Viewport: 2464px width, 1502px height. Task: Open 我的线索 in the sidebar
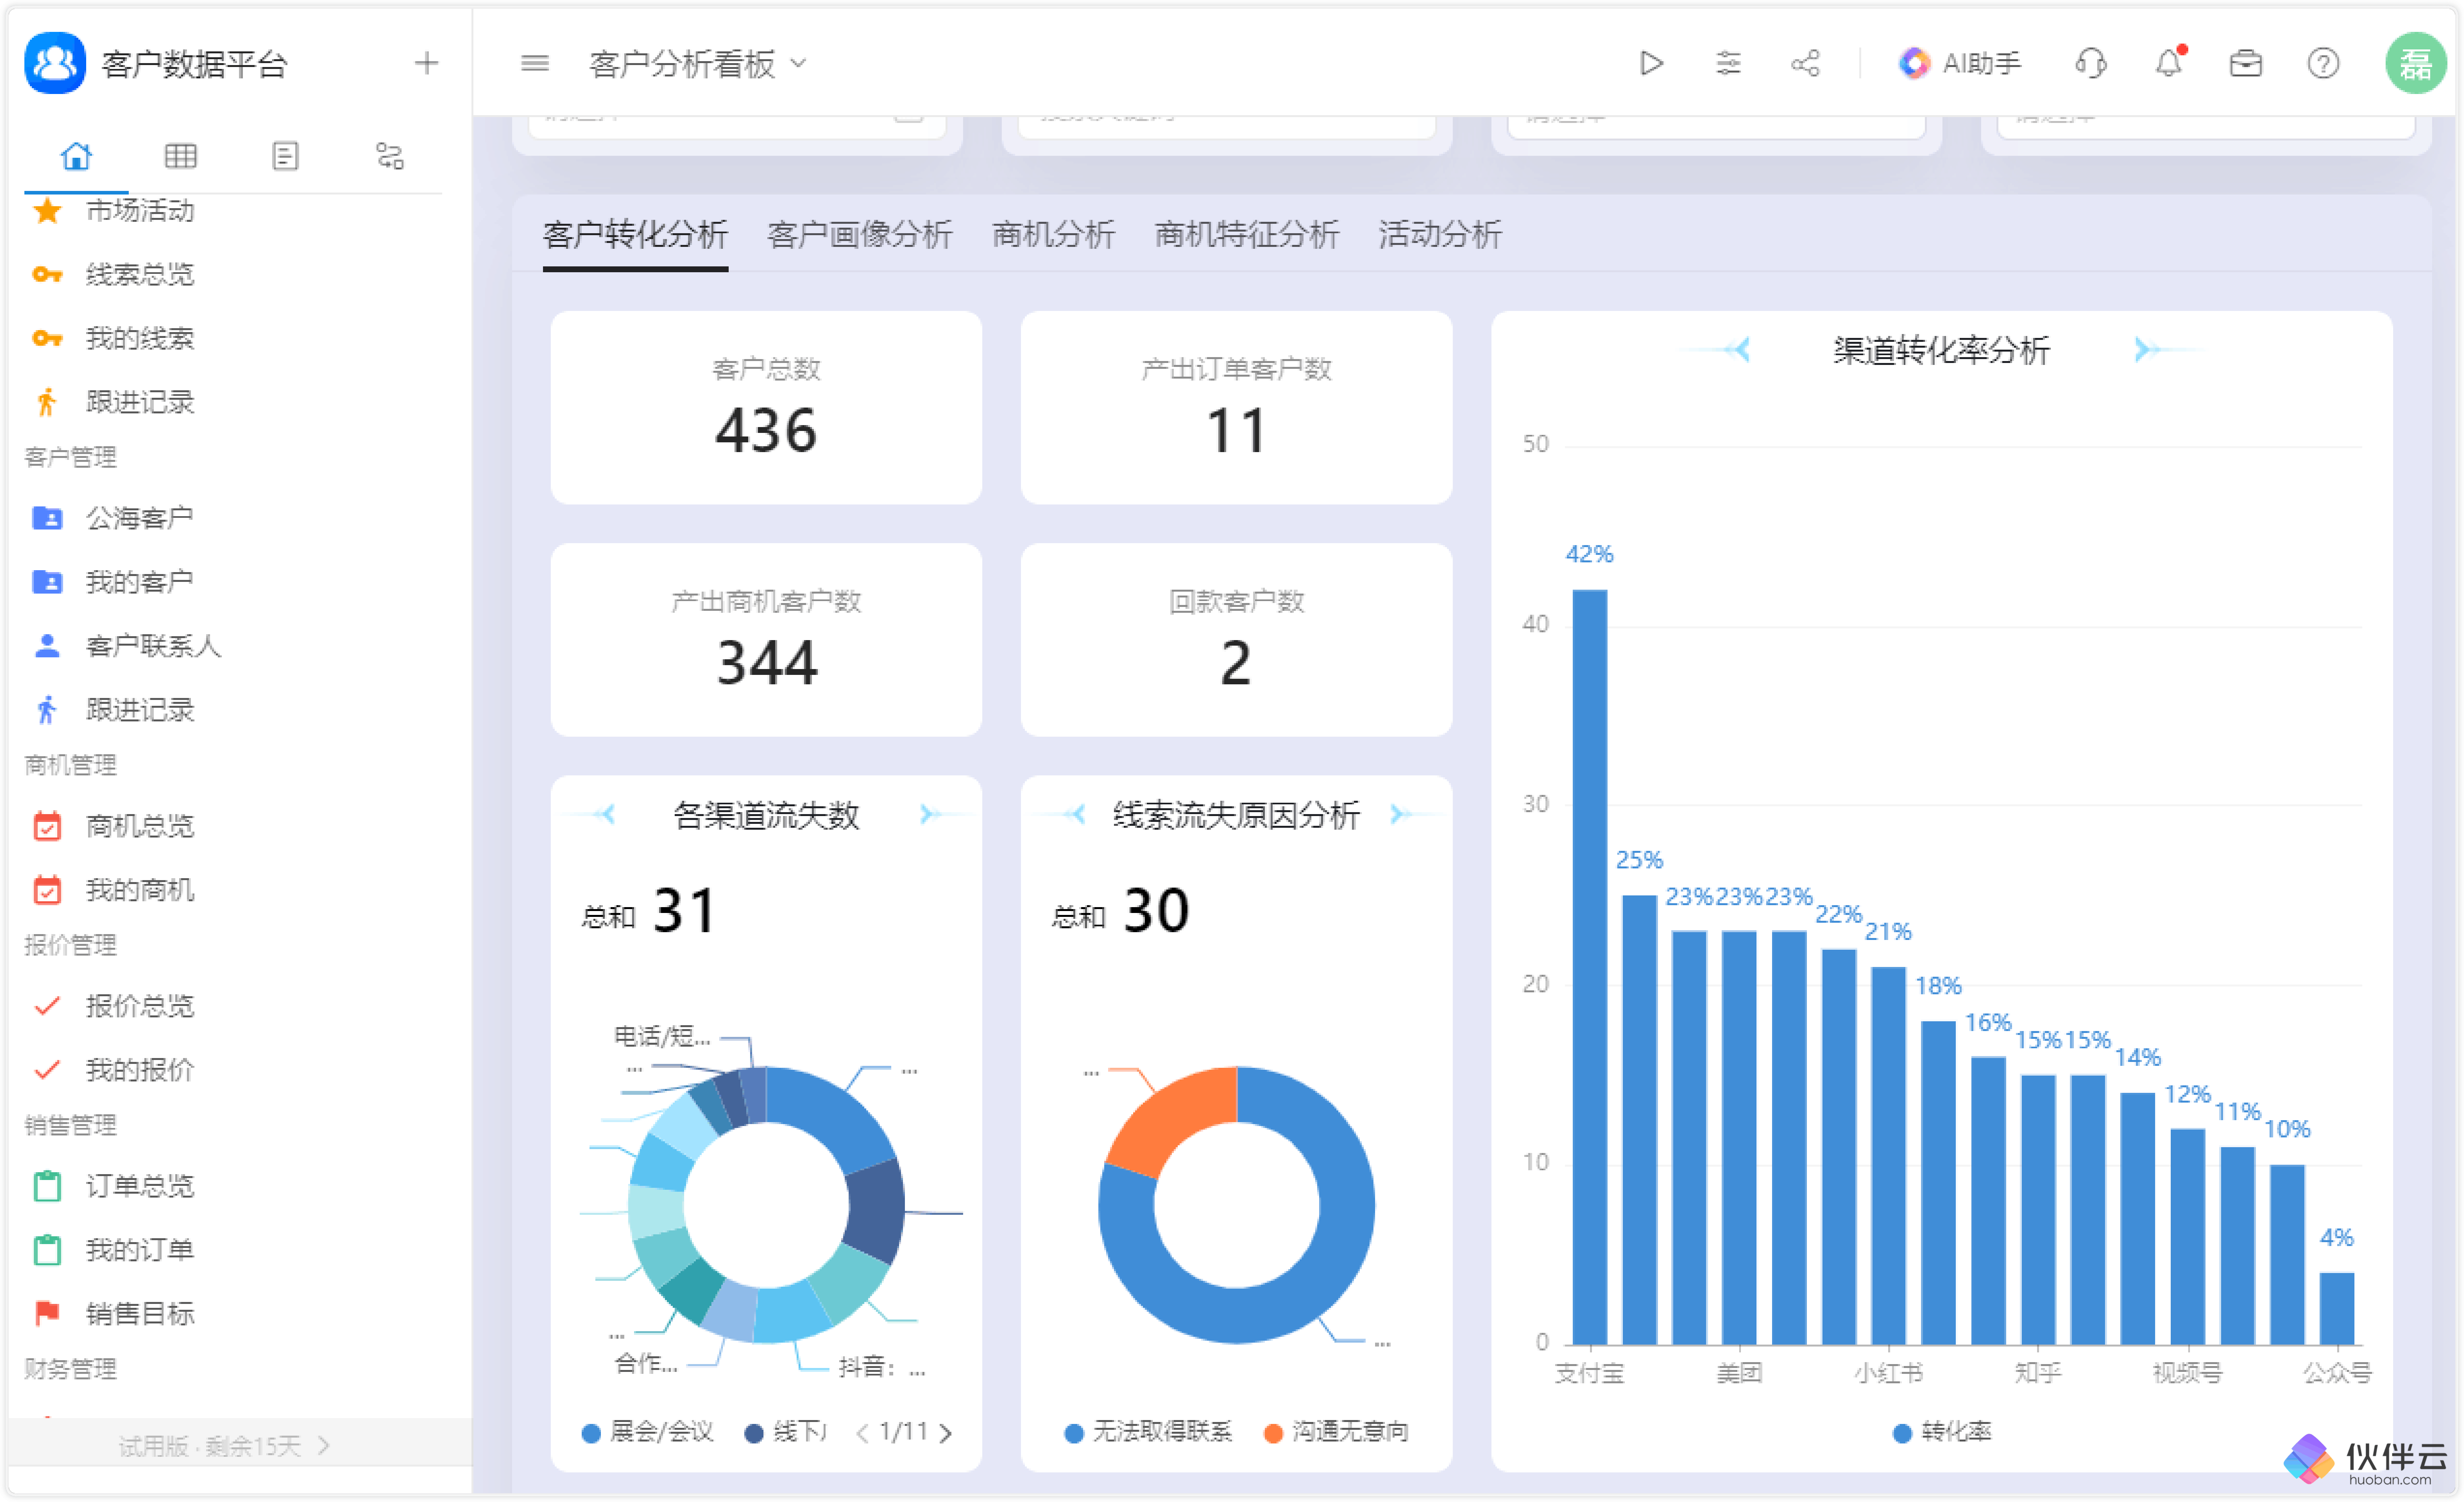click(x=140, y=338)
